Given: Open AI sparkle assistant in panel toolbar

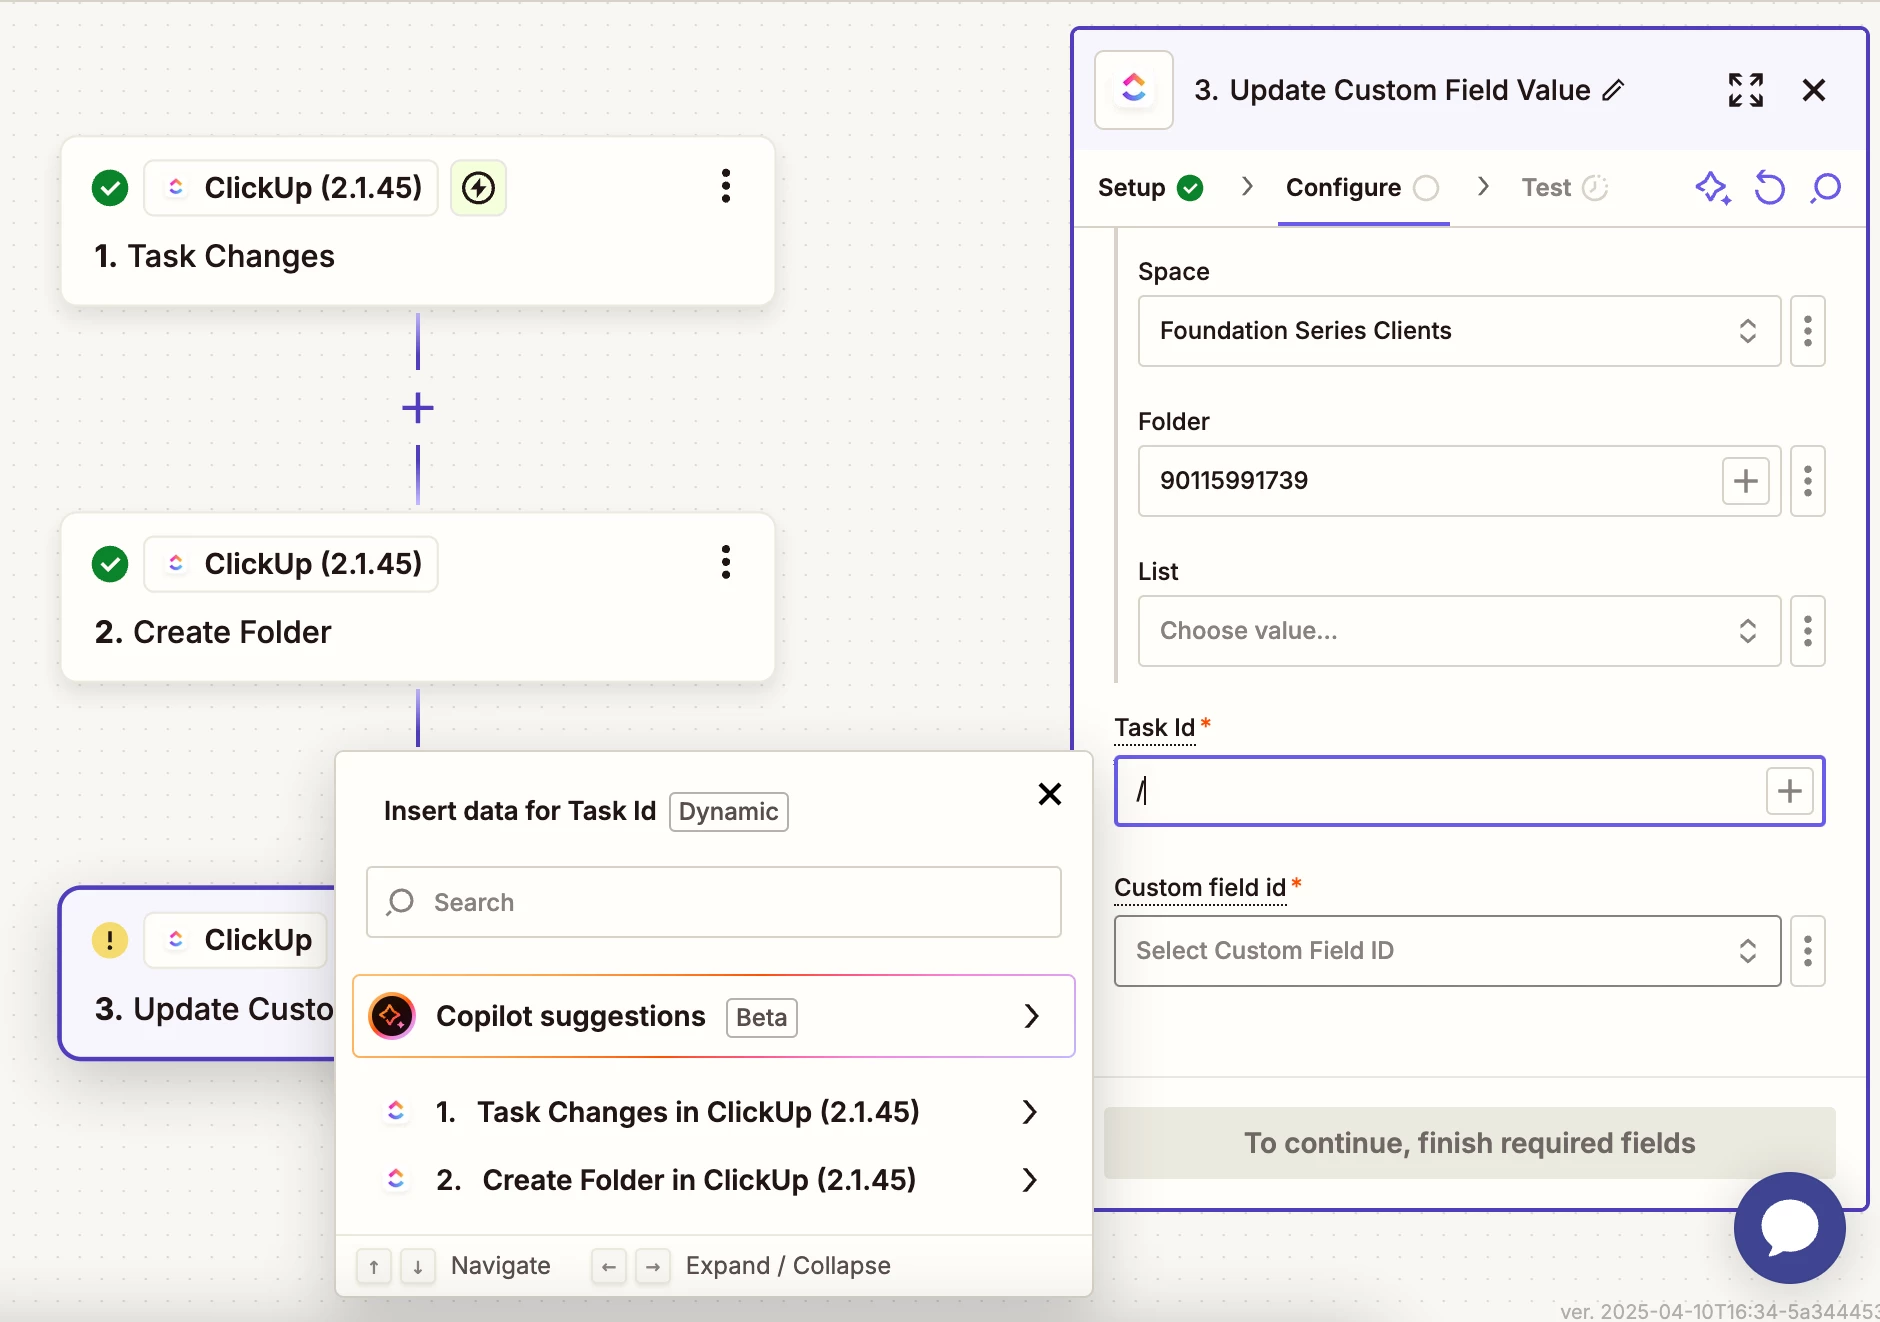Looking at the screenshot, I should click(x=1713, y=188).
